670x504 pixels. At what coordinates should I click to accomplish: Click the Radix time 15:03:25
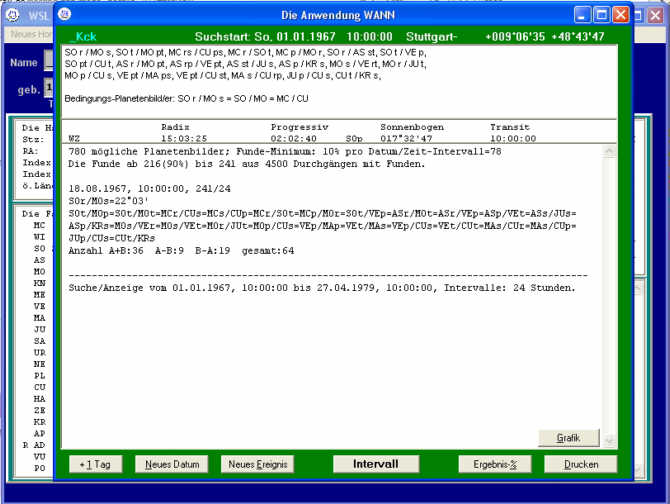click(x=184, y=138)
